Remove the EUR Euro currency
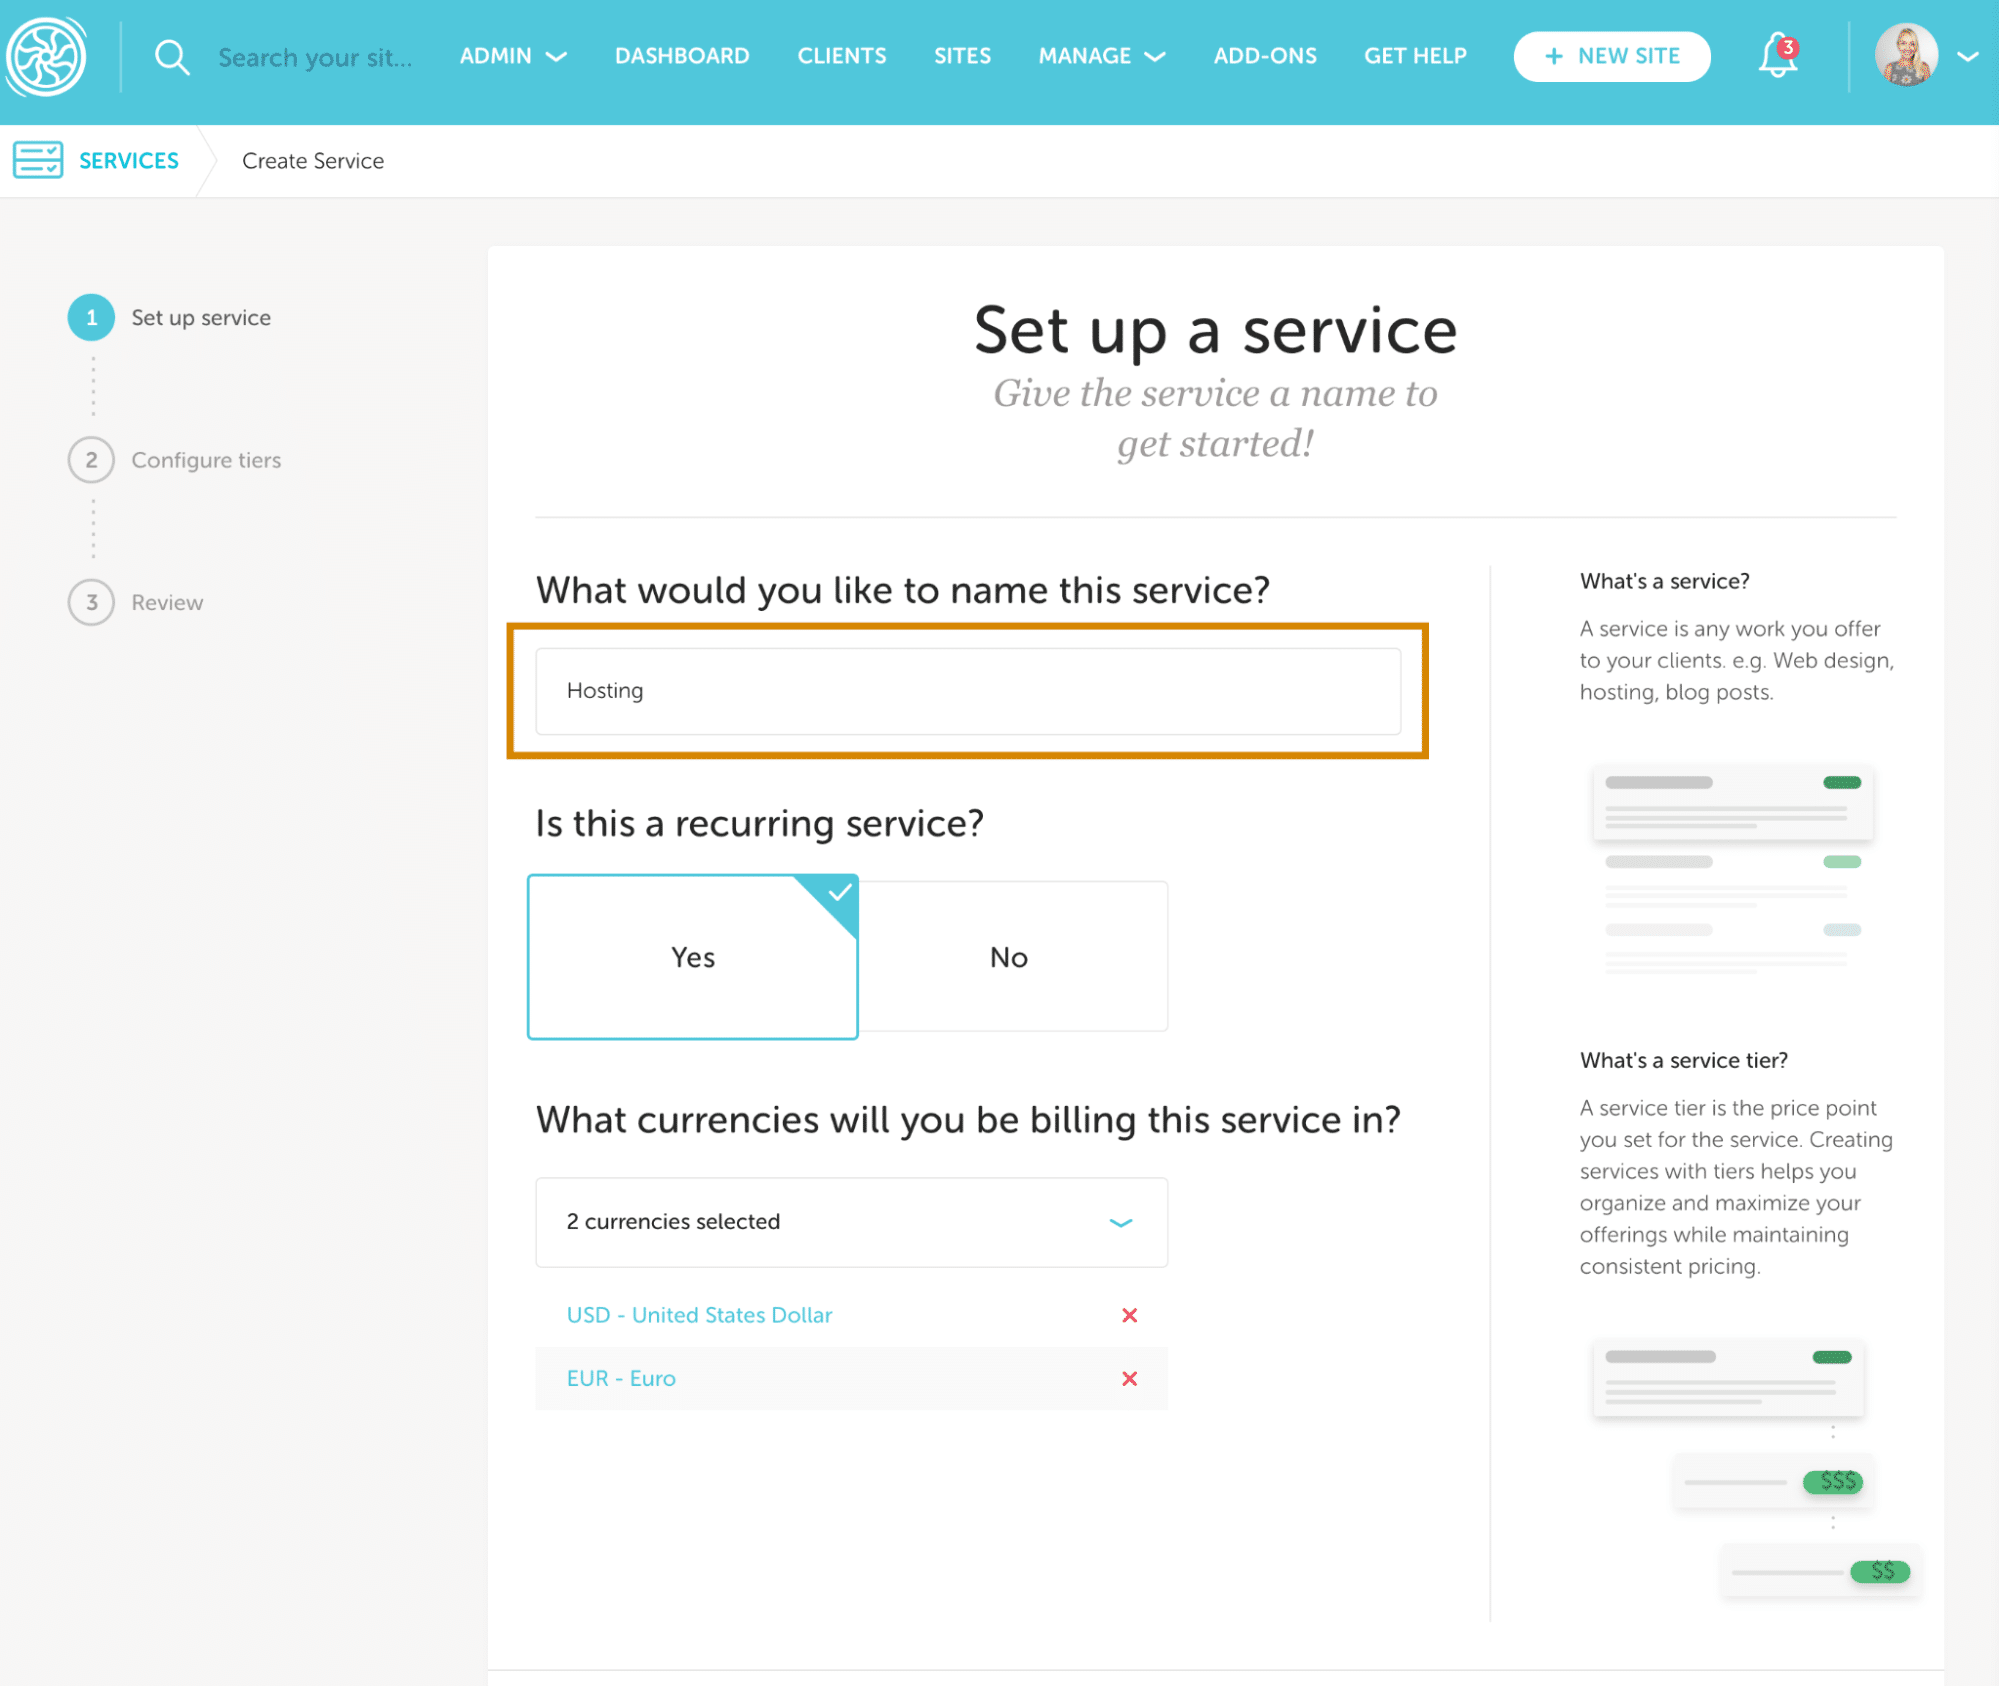The width and height of the screenshot is (1999, 1686). coord(1129,1379)
